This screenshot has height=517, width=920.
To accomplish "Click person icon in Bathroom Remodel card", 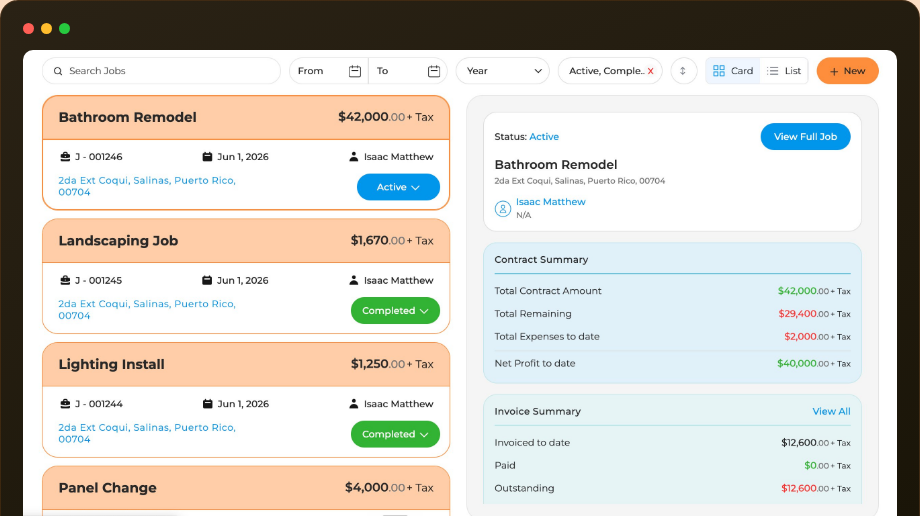I will pyautogui.click(x=353, y=157).
